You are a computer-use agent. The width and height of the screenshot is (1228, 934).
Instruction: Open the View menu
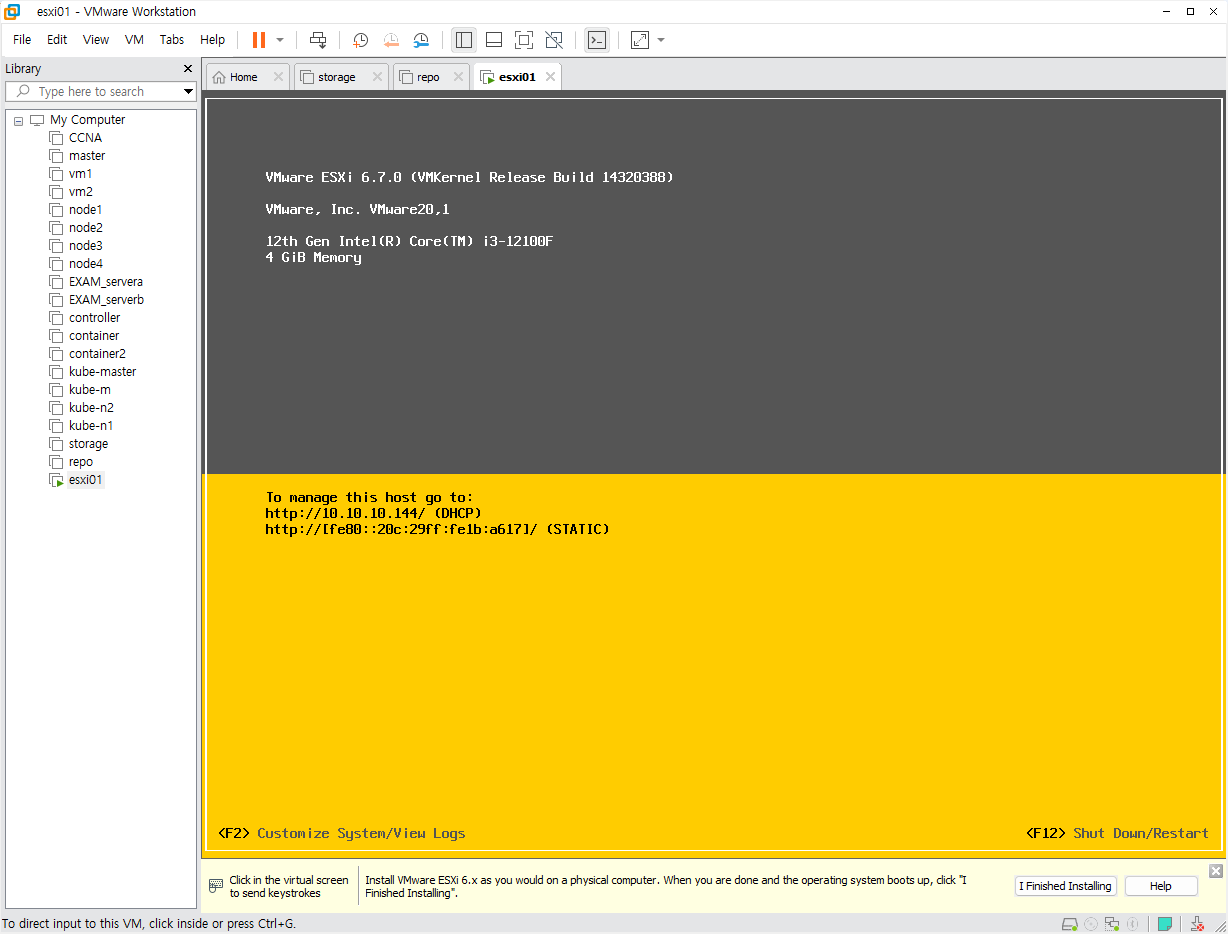point(96,40)
